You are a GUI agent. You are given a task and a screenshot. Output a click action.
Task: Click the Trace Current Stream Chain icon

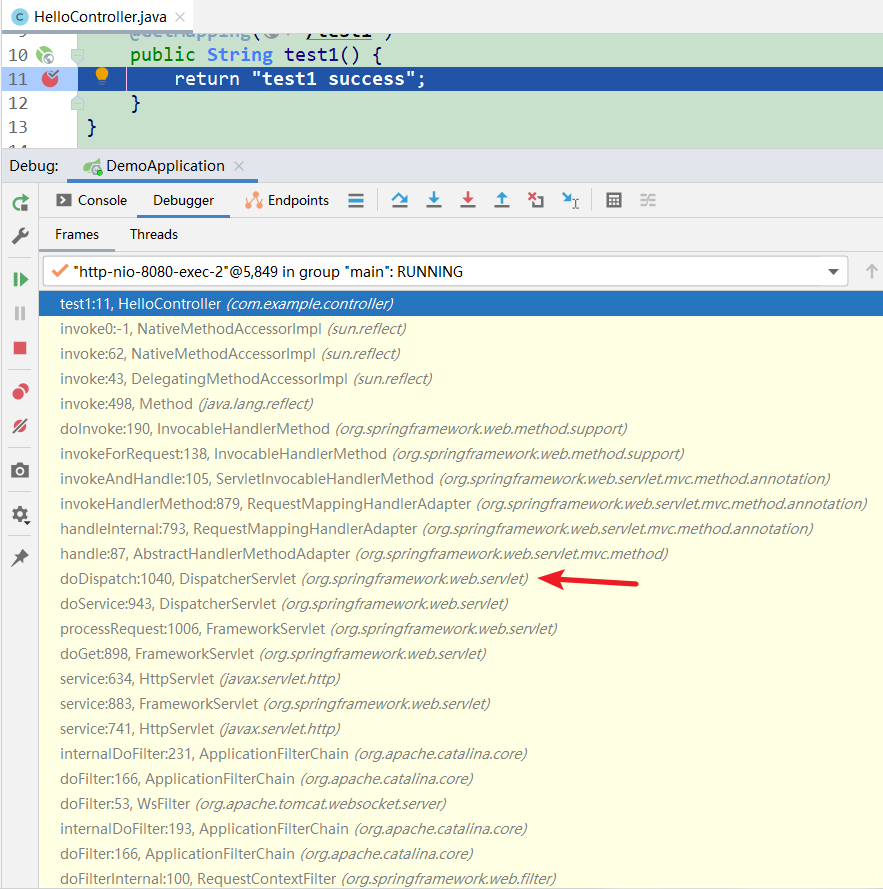pos(648,200)
